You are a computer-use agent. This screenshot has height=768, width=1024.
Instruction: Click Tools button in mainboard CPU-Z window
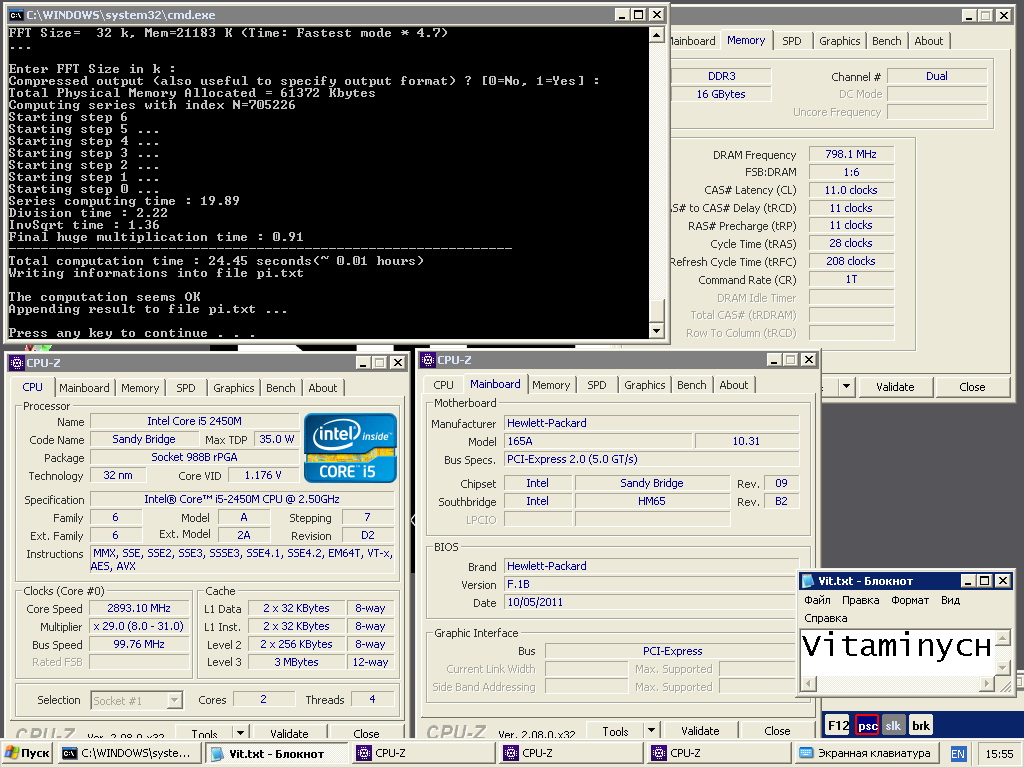click(615, 731)
